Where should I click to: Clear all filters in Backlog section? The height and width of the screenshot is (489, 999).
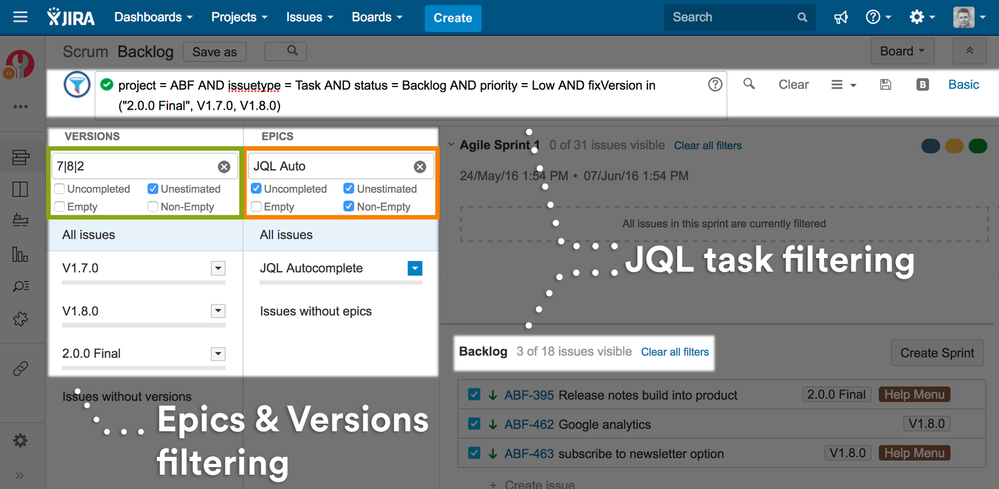675,352
